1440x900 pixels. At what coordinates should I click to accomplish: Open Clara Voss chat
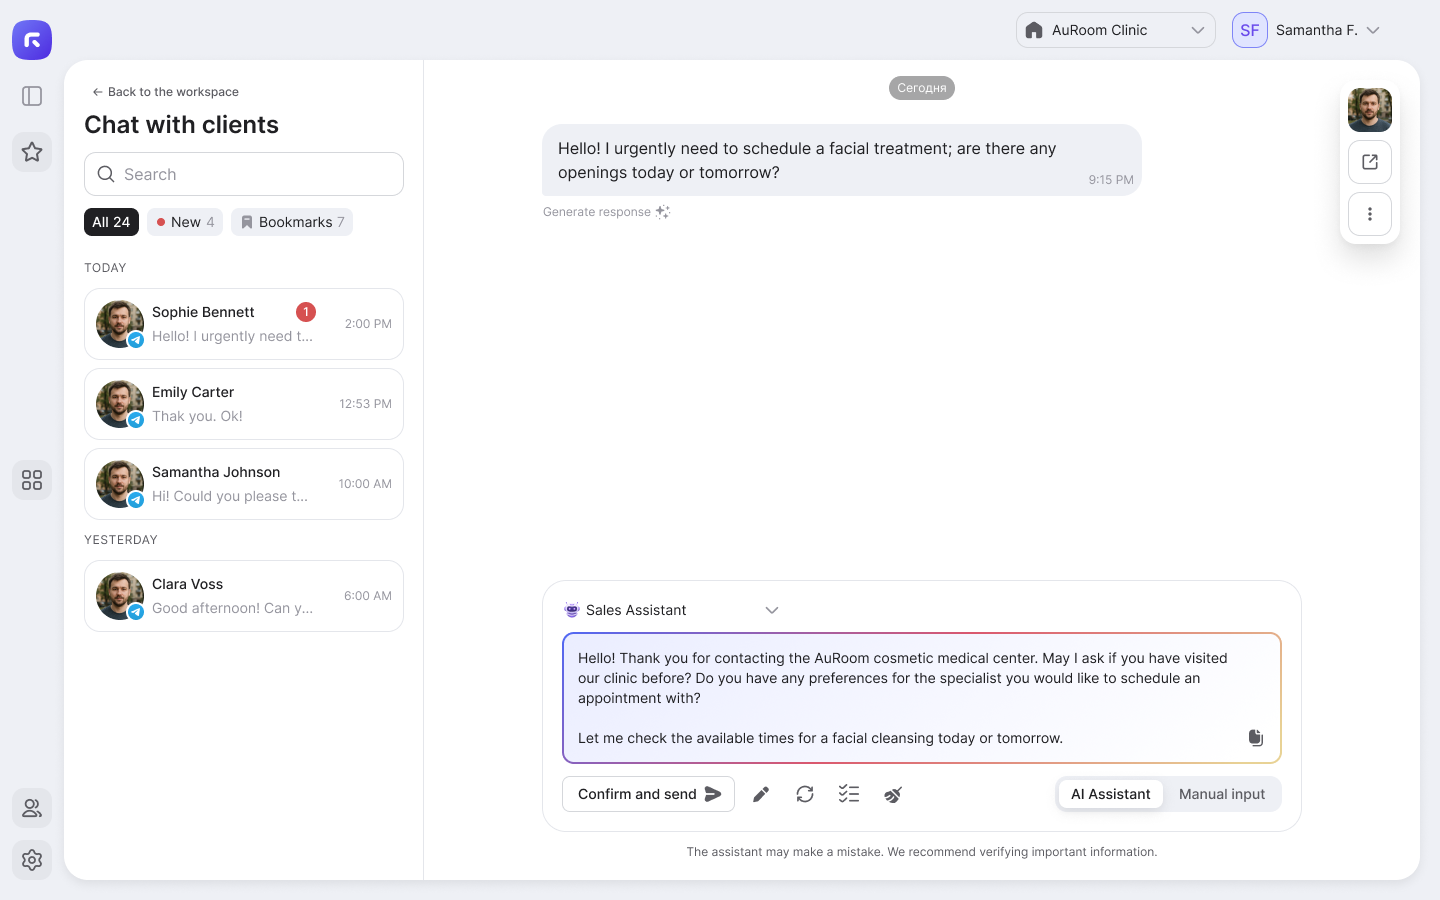pos(244,596)
